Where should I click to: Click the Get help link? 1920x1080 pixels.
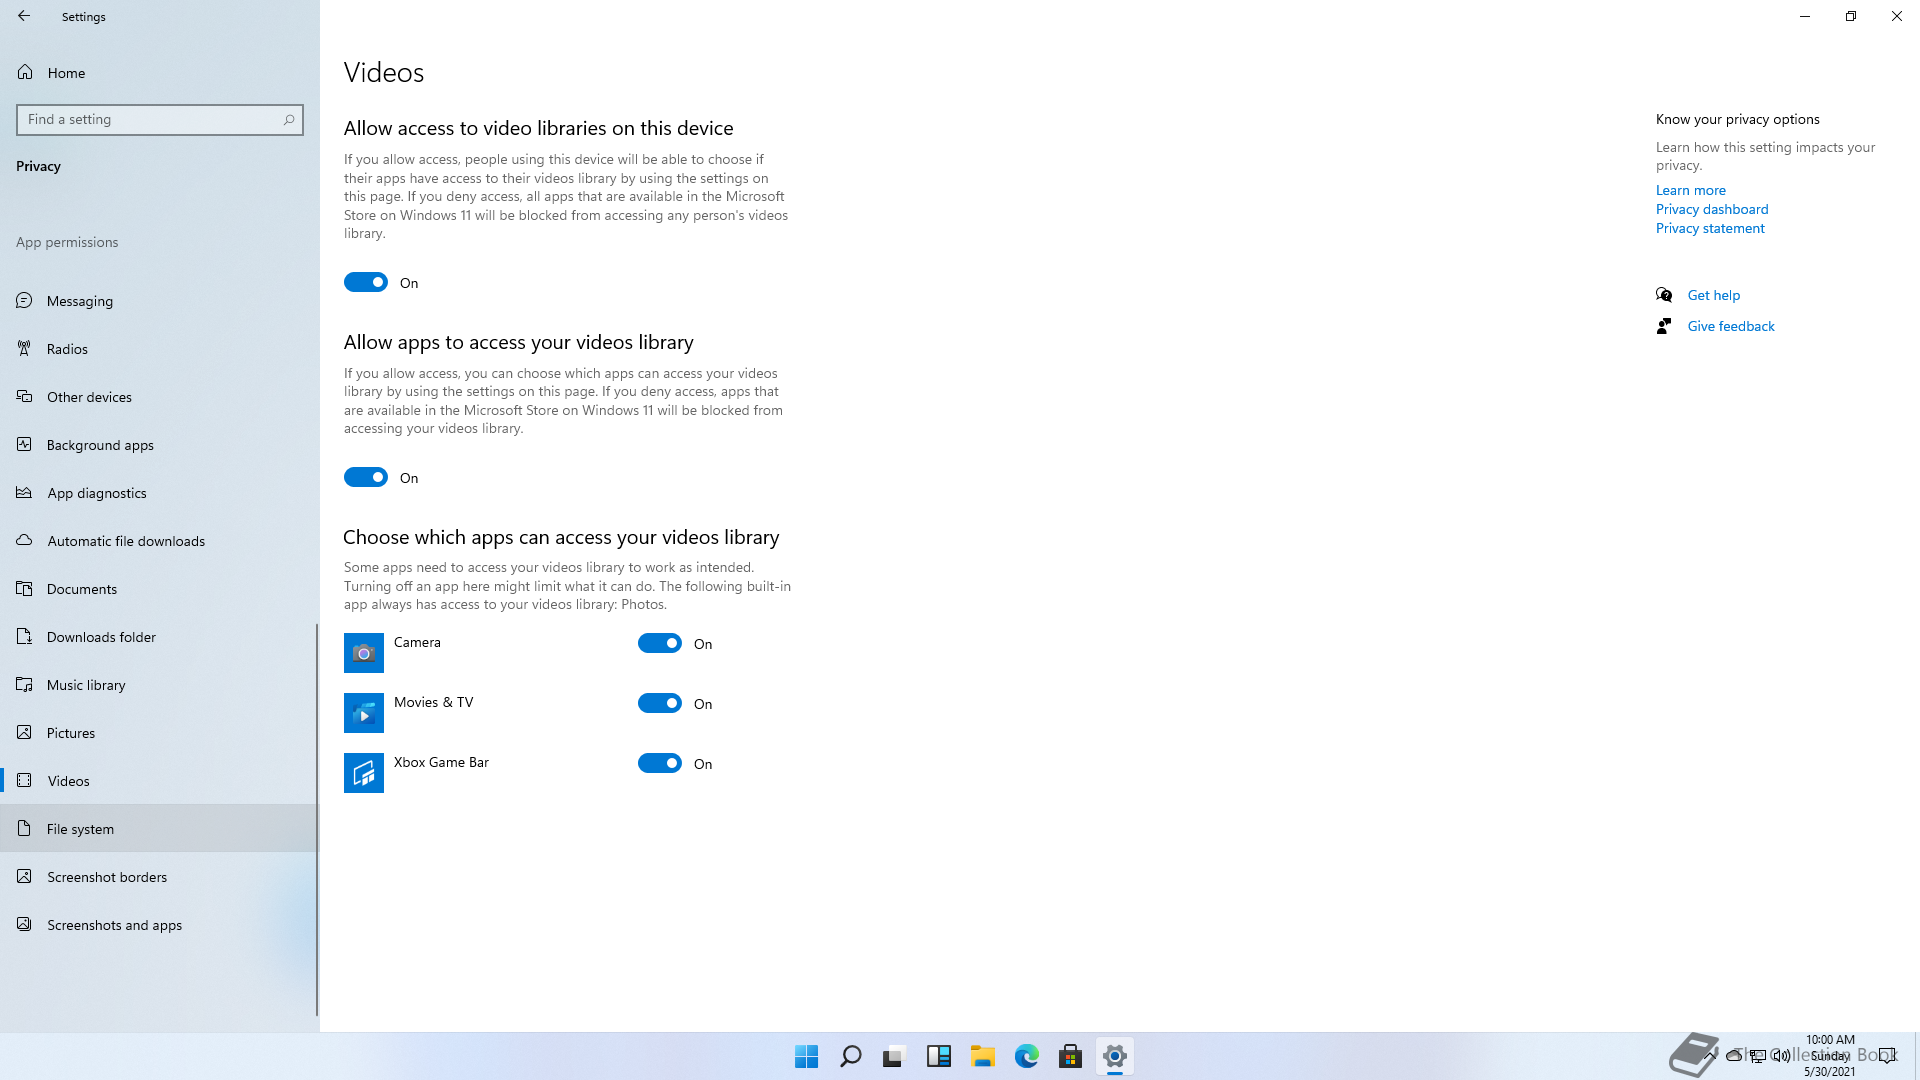pos(1713,295)
